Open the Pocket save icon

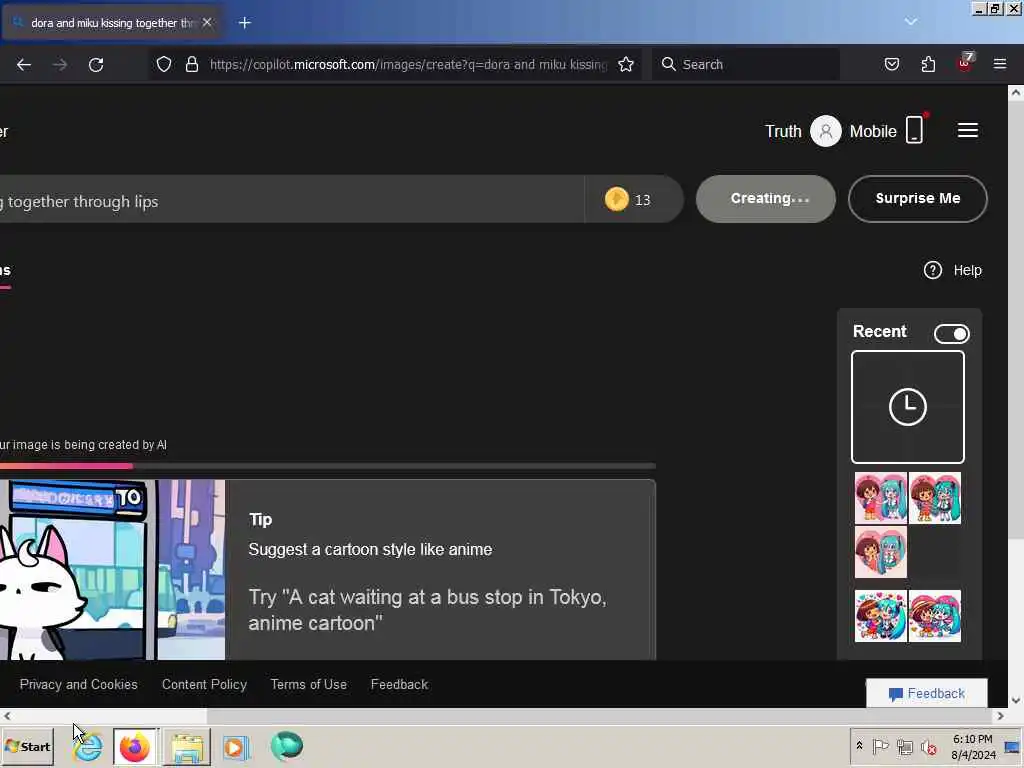click(891, 64)
